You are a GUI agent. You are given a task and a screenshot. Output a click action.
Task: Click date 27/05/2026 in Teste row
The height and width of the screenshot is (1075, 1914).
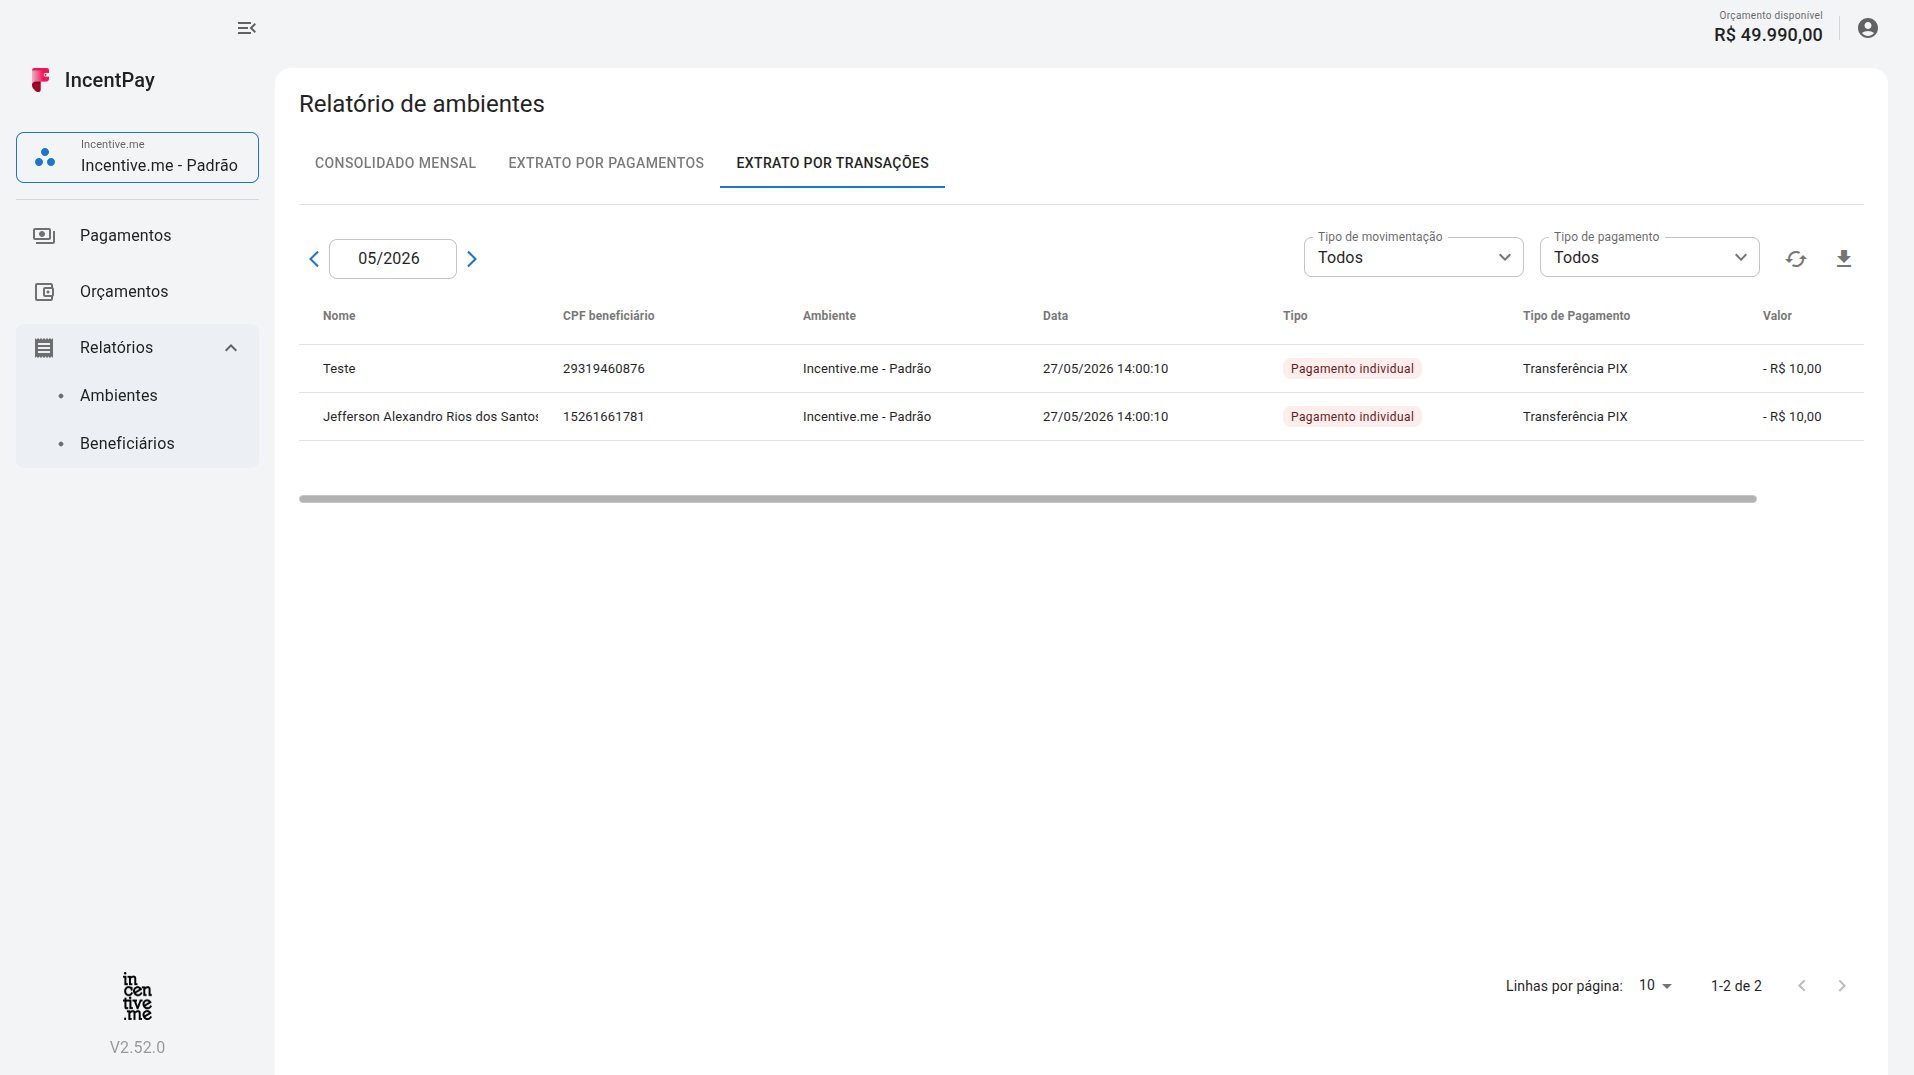[x=1105, y=369]
